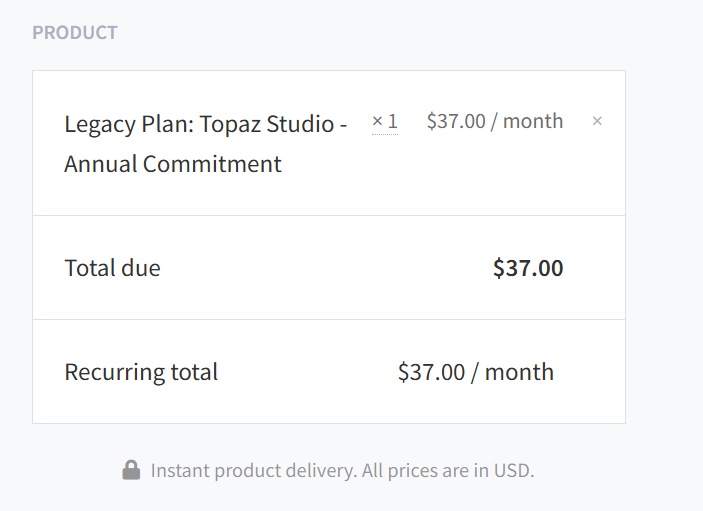Click the "Annual Commitment" text
The height and width of the screenshot is (511, 703).
point(173,164)
